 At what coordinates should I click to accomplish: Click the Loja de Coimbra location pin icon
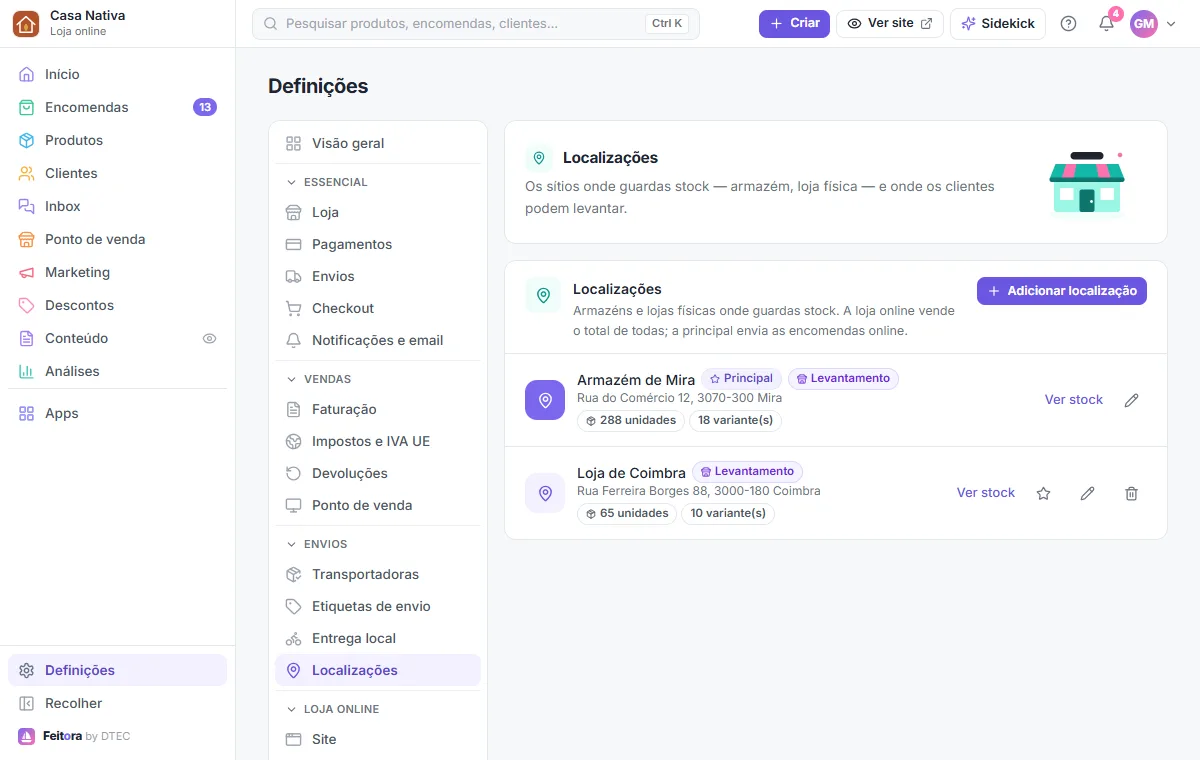click(545, 493)
